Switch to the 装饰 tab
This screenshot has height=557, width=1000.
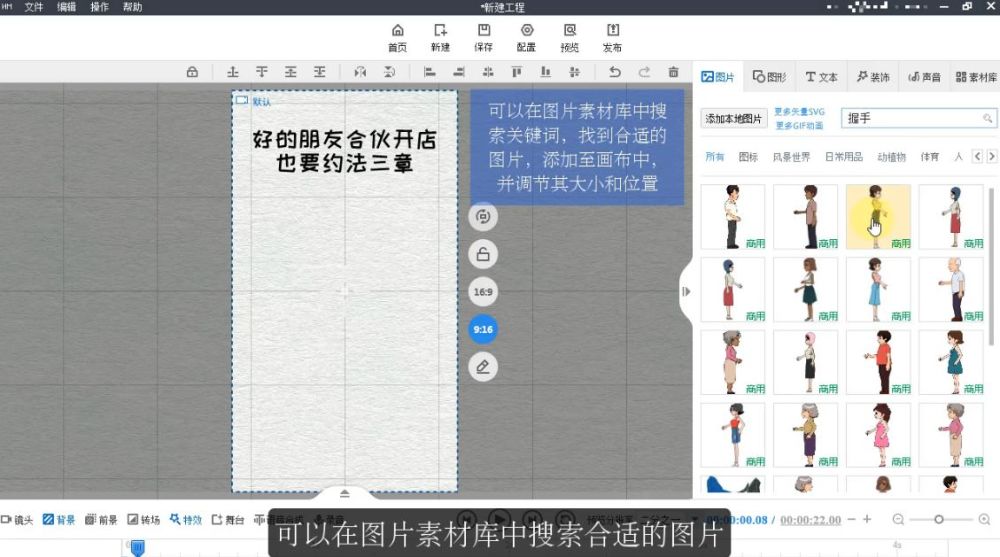[x=873, y=77]
